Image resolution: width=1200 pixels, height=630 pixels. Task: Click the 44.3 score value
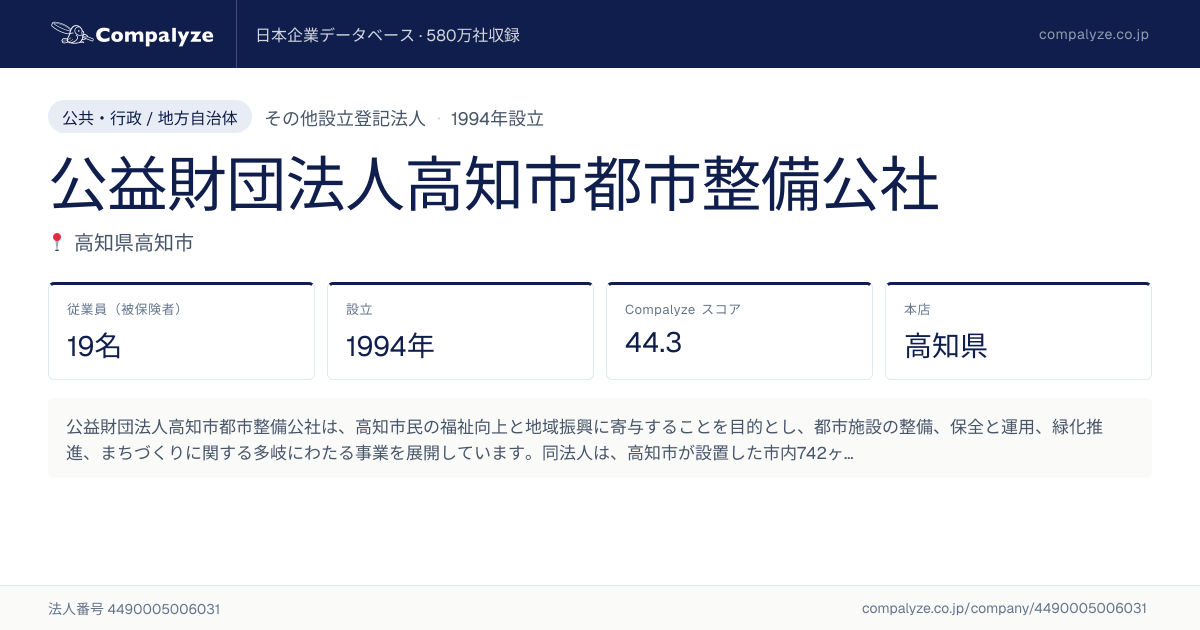[x=653, y=342]
